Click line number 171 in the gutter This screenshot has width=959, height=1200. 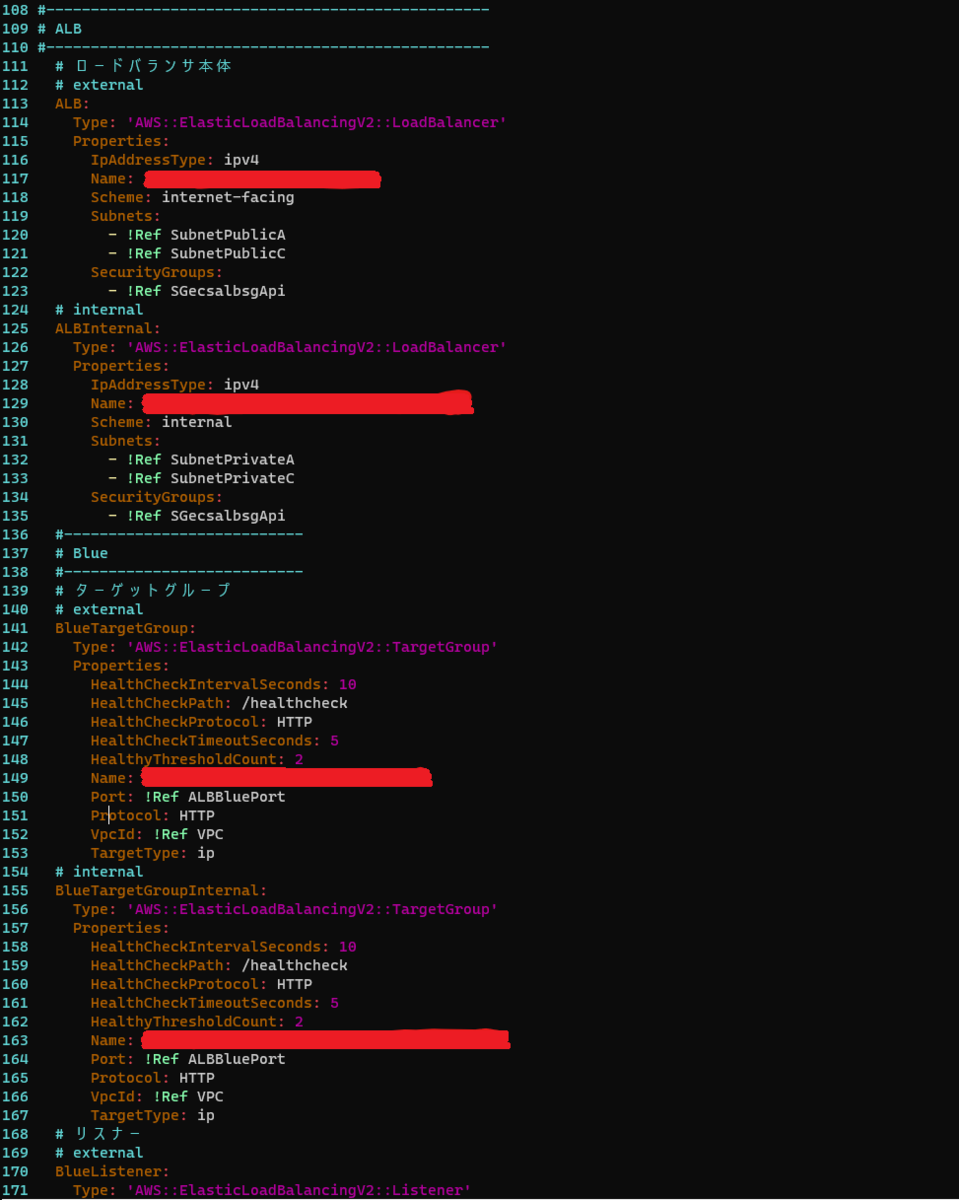15,1191
